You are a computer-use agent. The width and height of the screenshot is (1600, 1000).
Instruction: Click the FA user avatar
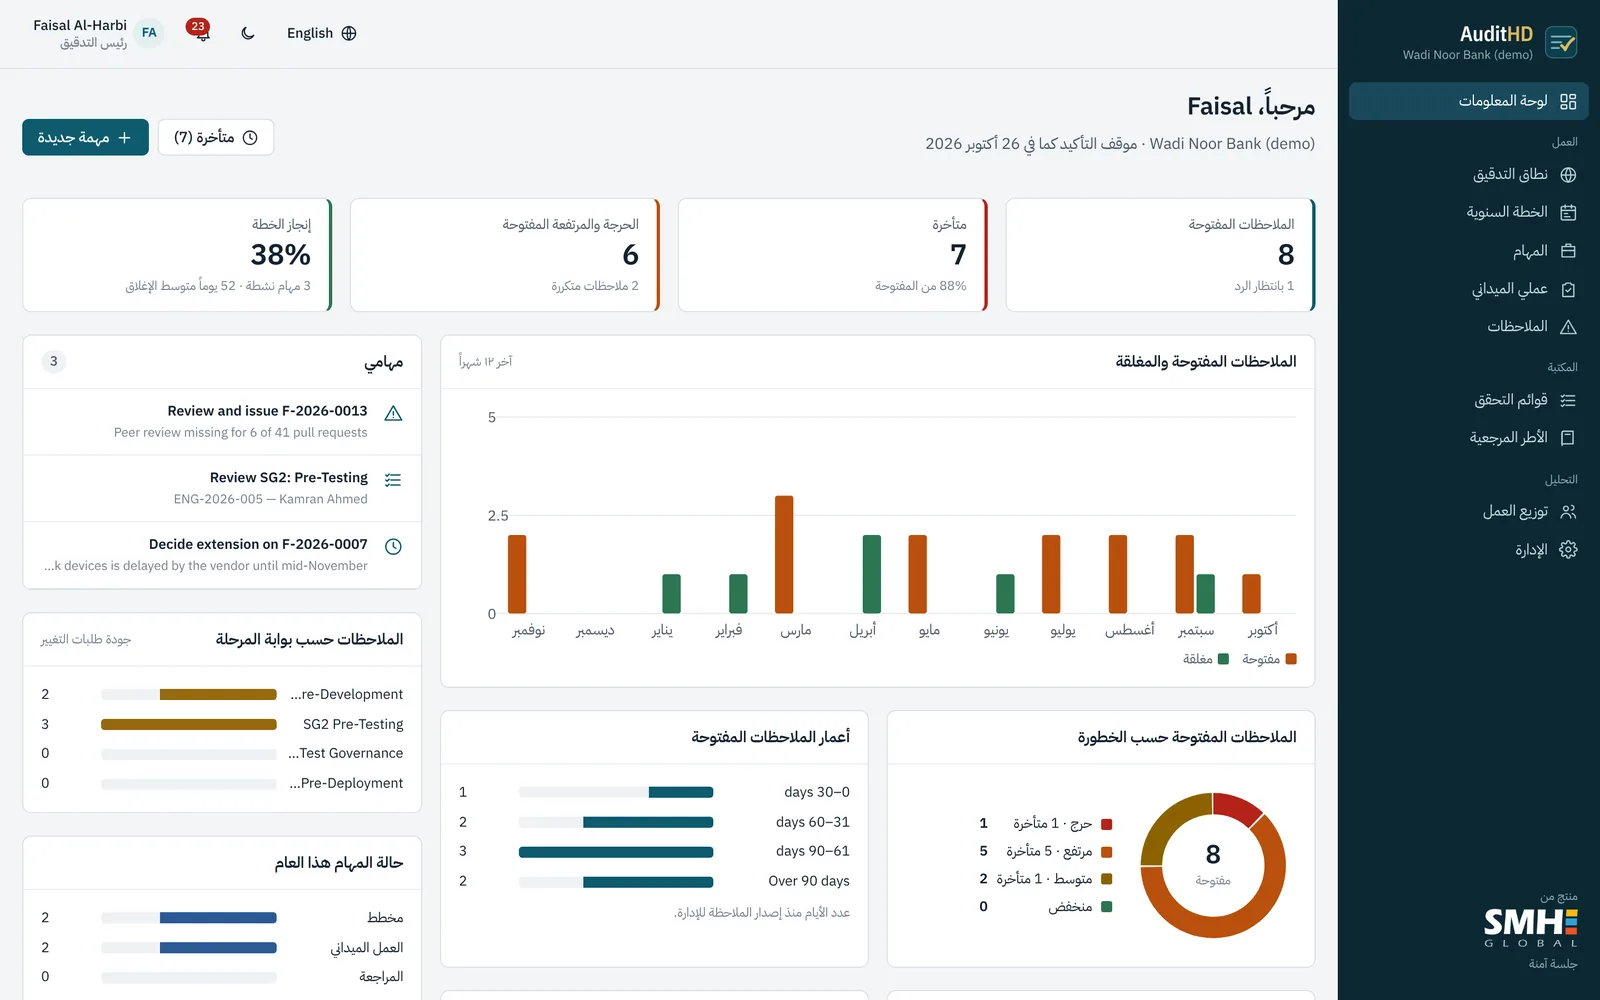(x=149, y=33)
